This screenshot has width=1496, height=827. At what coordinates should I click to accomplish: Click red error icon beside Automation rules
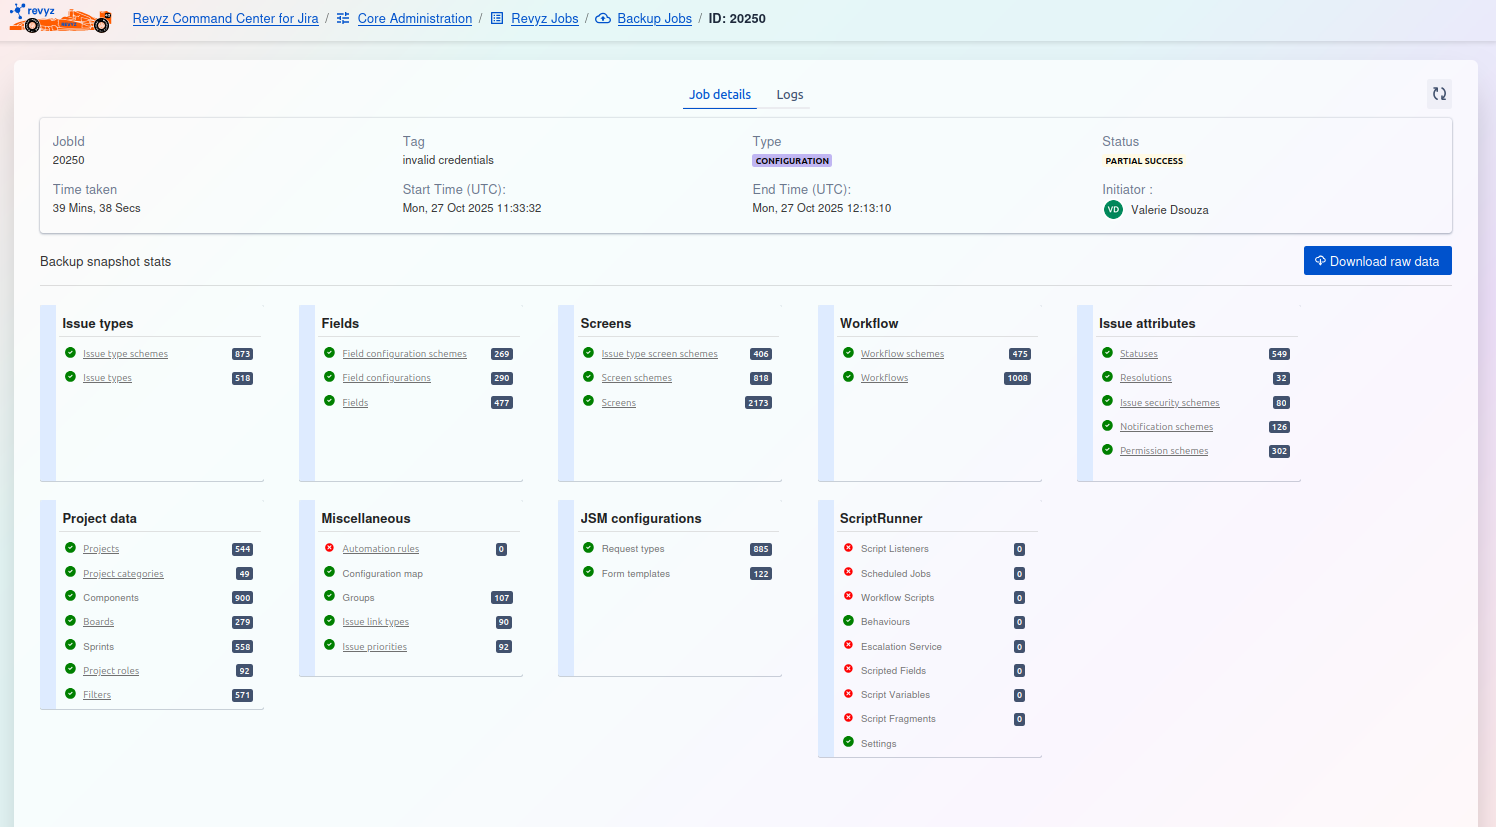tap(329, 548)
